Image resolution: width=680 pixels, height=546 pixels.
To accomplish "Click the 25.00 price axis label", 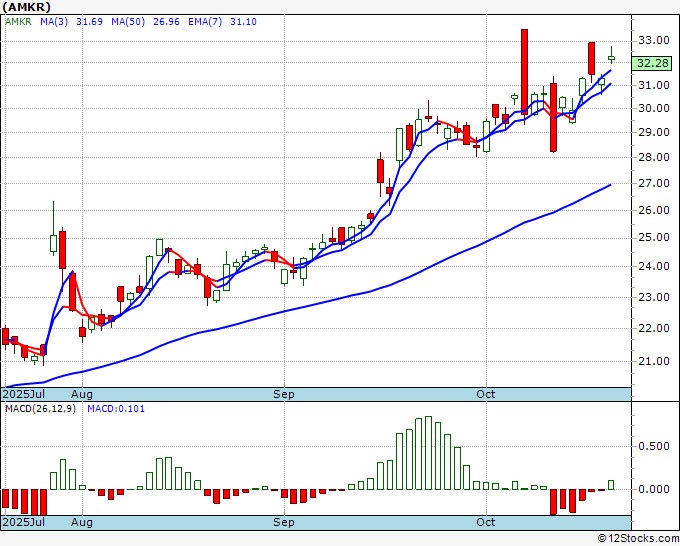I will pyautogui.click(x=654, y=238).
